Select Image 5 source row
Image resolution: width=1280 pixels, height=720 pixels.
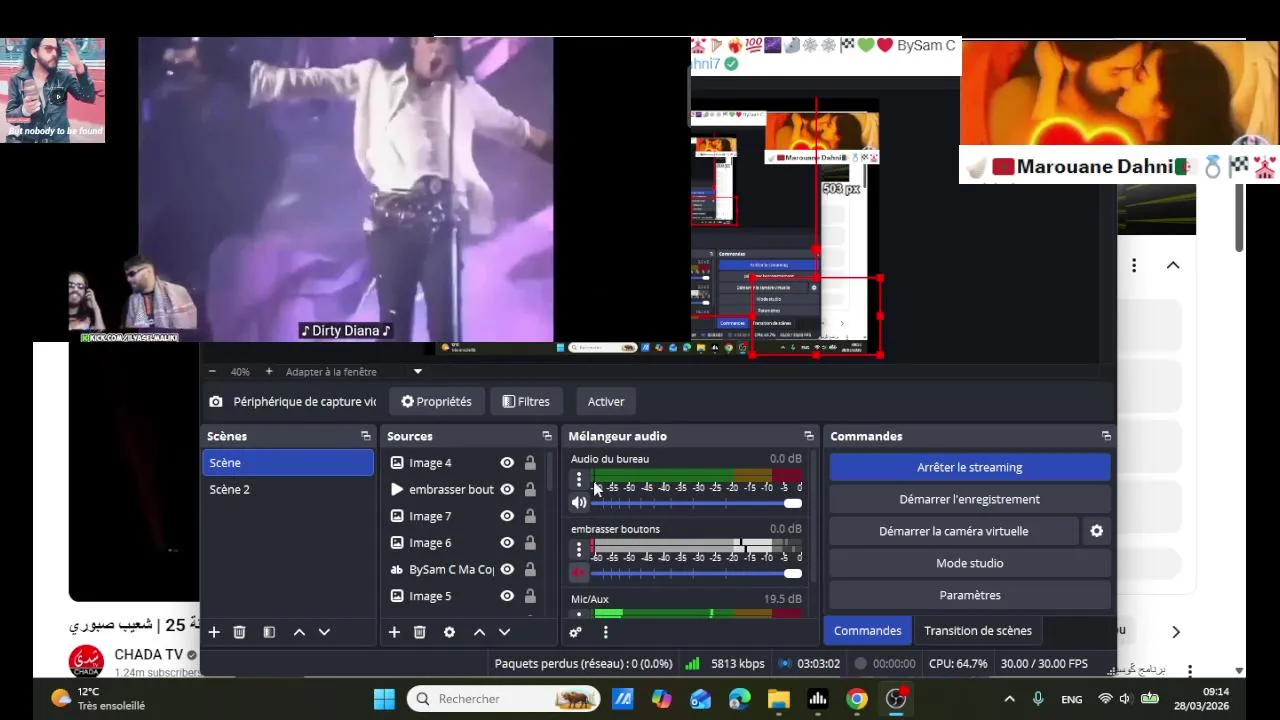pos(464,596)
